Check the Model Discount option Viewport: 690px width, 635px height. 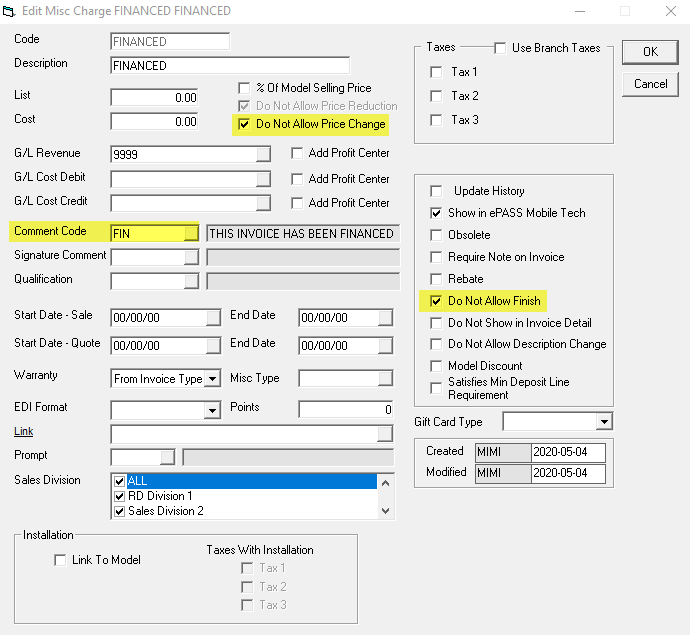coord(436,366)
